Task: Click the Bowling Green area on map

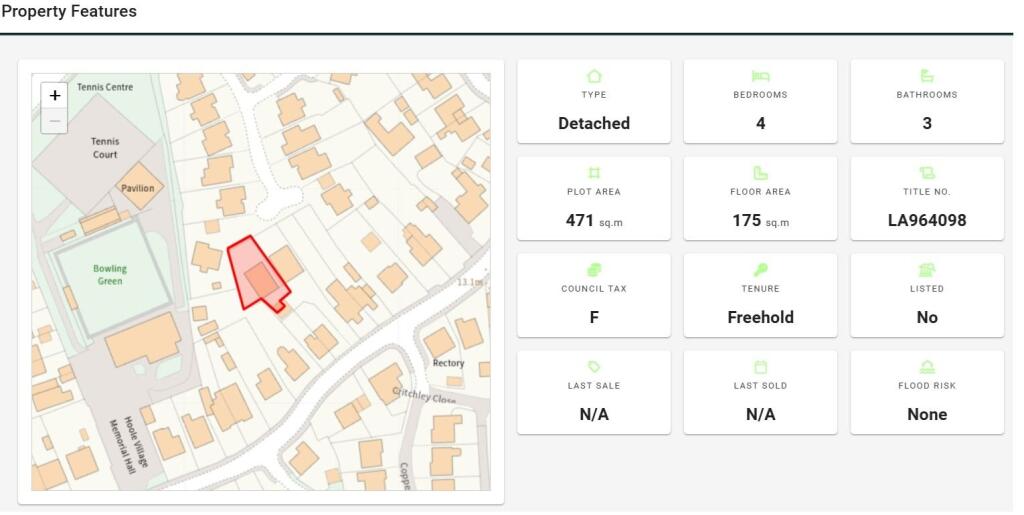Action: [x=110, y=275]
